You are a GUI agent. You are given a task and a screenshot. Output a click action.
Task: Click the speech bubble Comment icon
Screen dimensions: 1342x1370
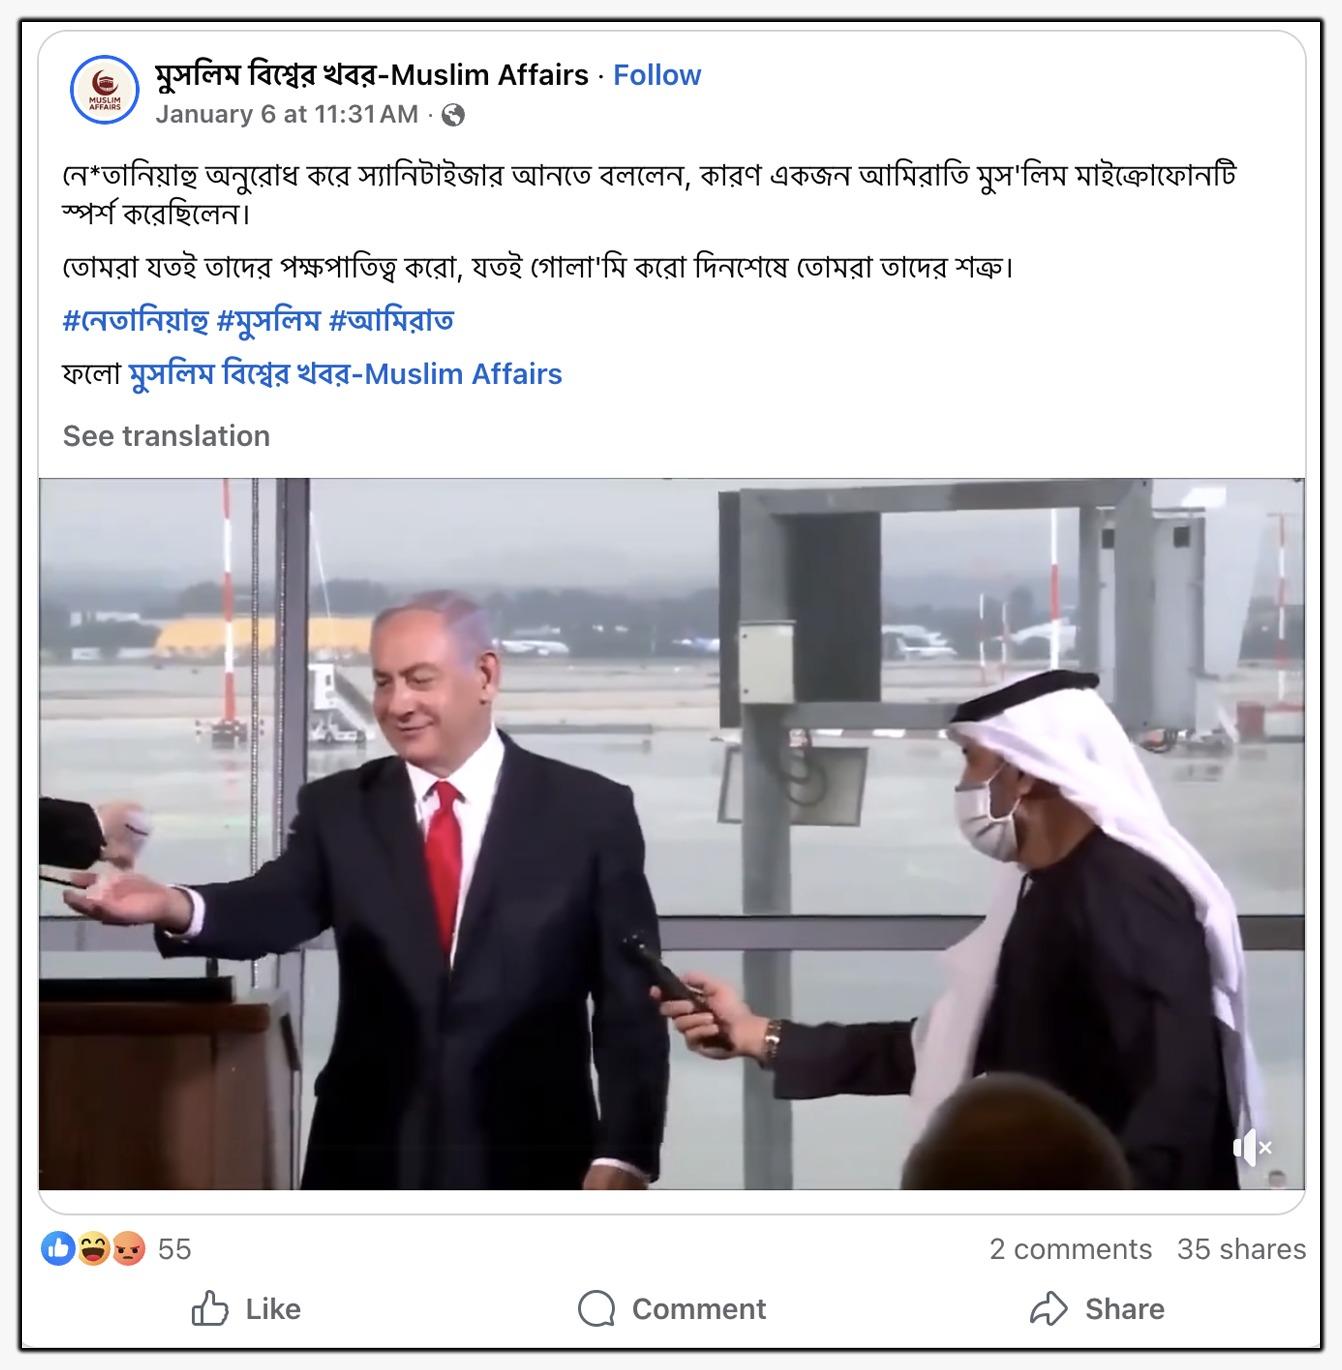coord(596,1308)
